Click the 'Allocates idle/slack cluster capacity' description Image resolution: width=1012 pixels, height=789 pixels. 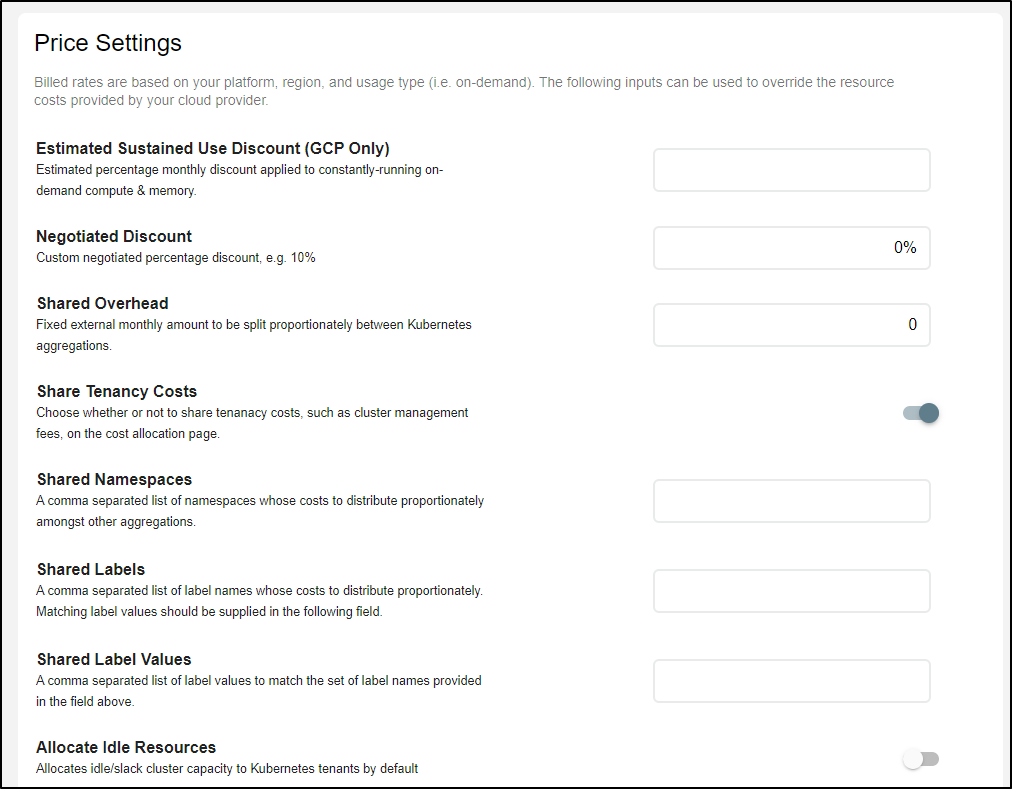tap(227, 768)
